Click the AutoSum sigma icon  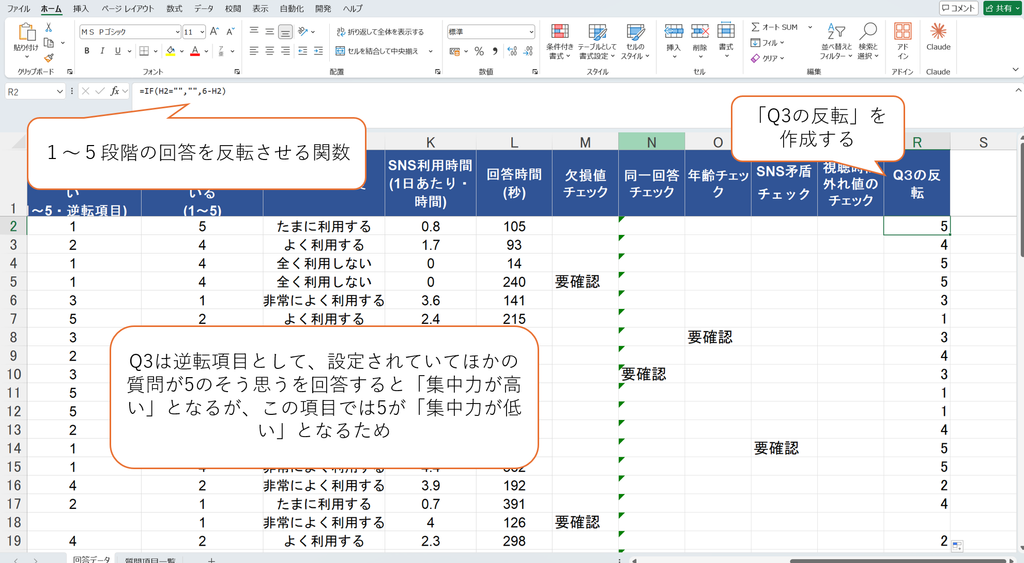coord(755,27)
